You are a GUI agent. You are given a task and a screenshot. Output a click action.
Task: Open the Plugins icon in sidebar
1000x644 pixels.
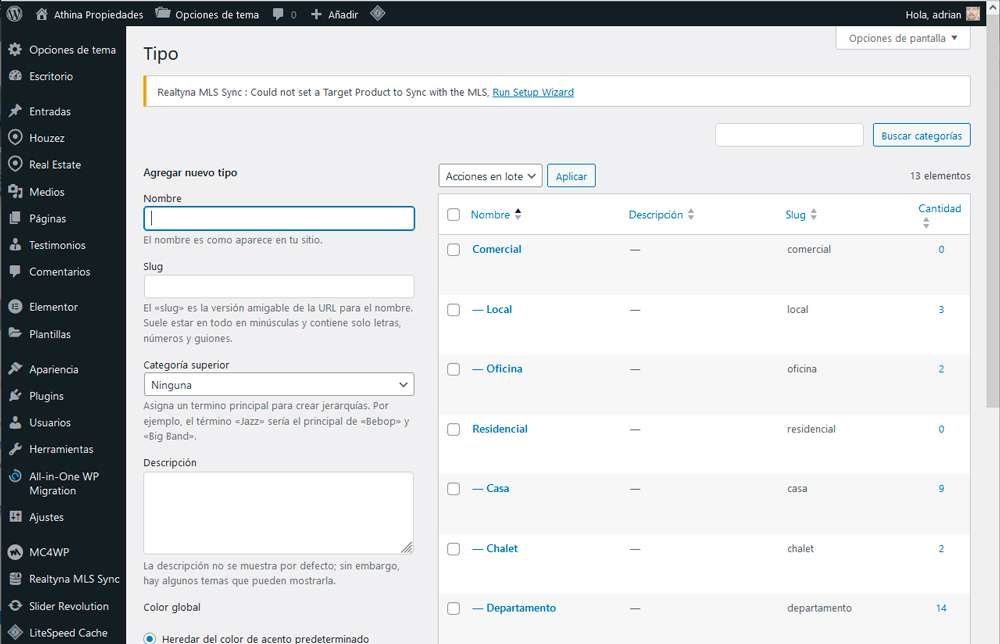click(15, 396)
